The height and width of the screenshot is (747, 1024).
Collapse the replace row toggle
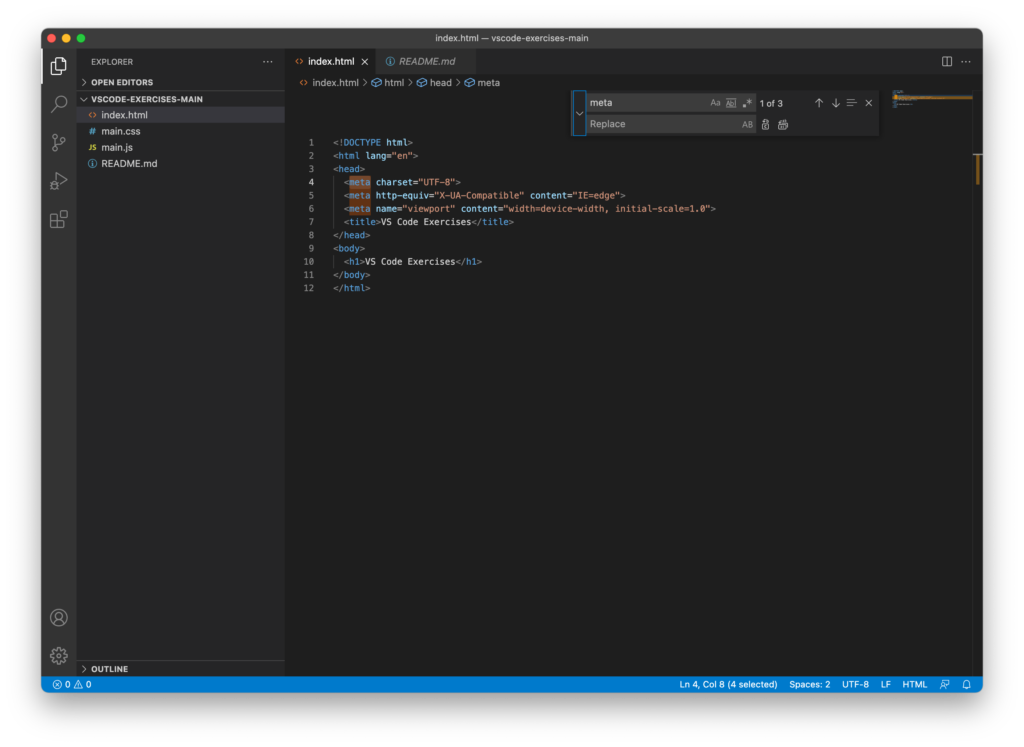click(x=579, y=114)
